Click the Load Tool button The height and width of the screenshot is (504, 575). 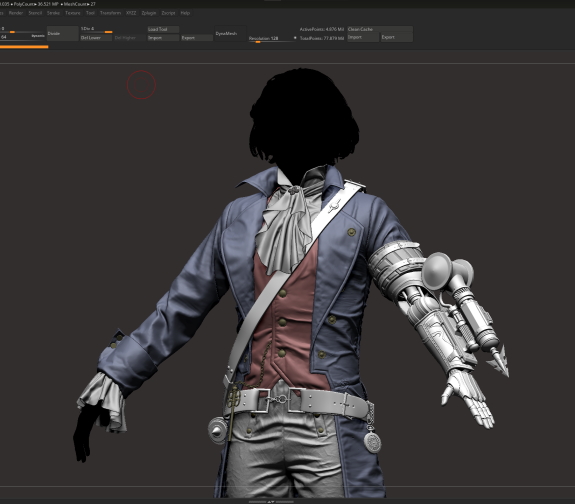coord(163,29)
